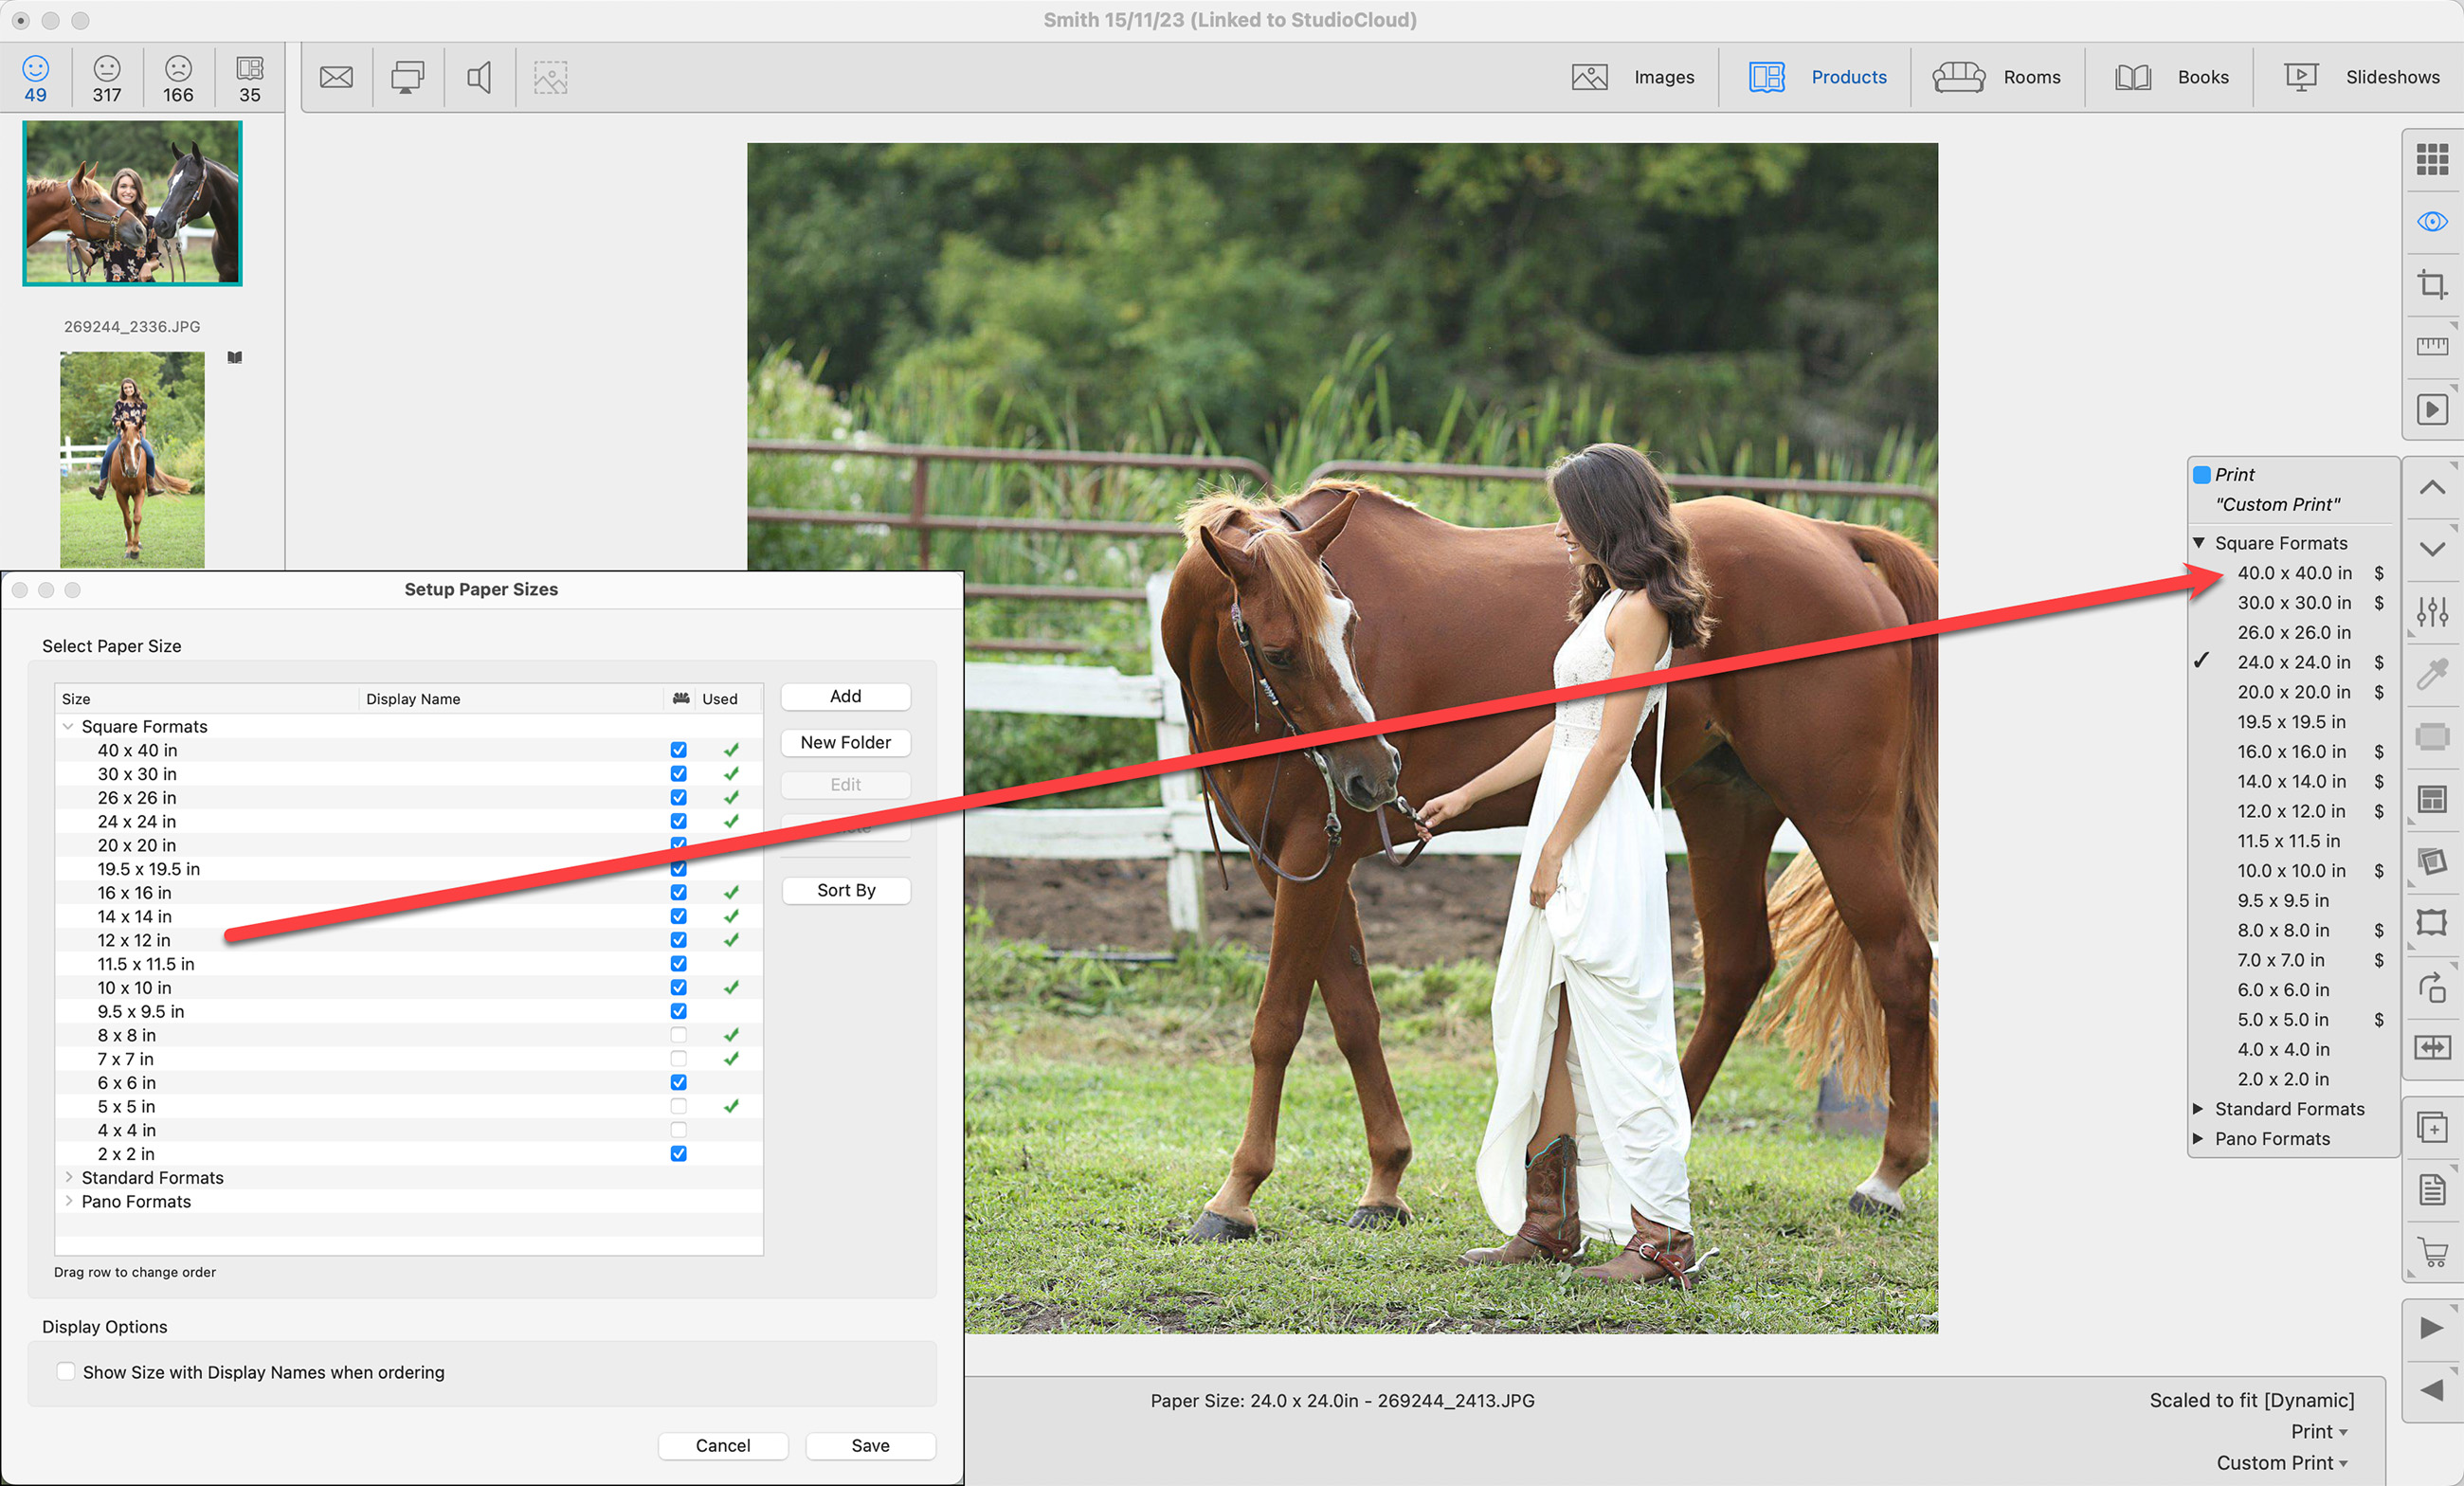Show the 166 rejected sad-face images

coord(178,78)
